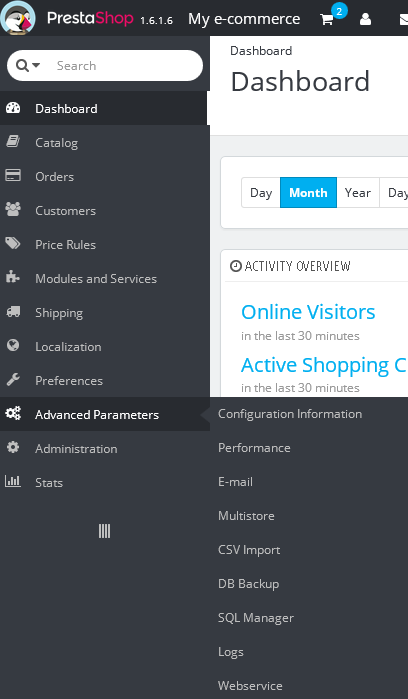Image resolution: width=408 pixels, height=699 pixels.
Task: Click the Orders credit card icon
Action: pyautogui.click(x=13, y=176)
